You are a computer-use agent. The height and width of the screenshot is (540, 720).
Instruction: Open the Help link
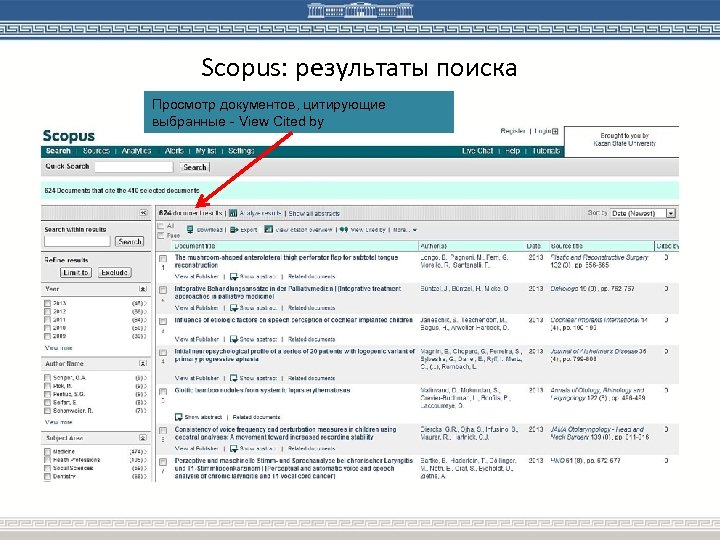(512, 151)
